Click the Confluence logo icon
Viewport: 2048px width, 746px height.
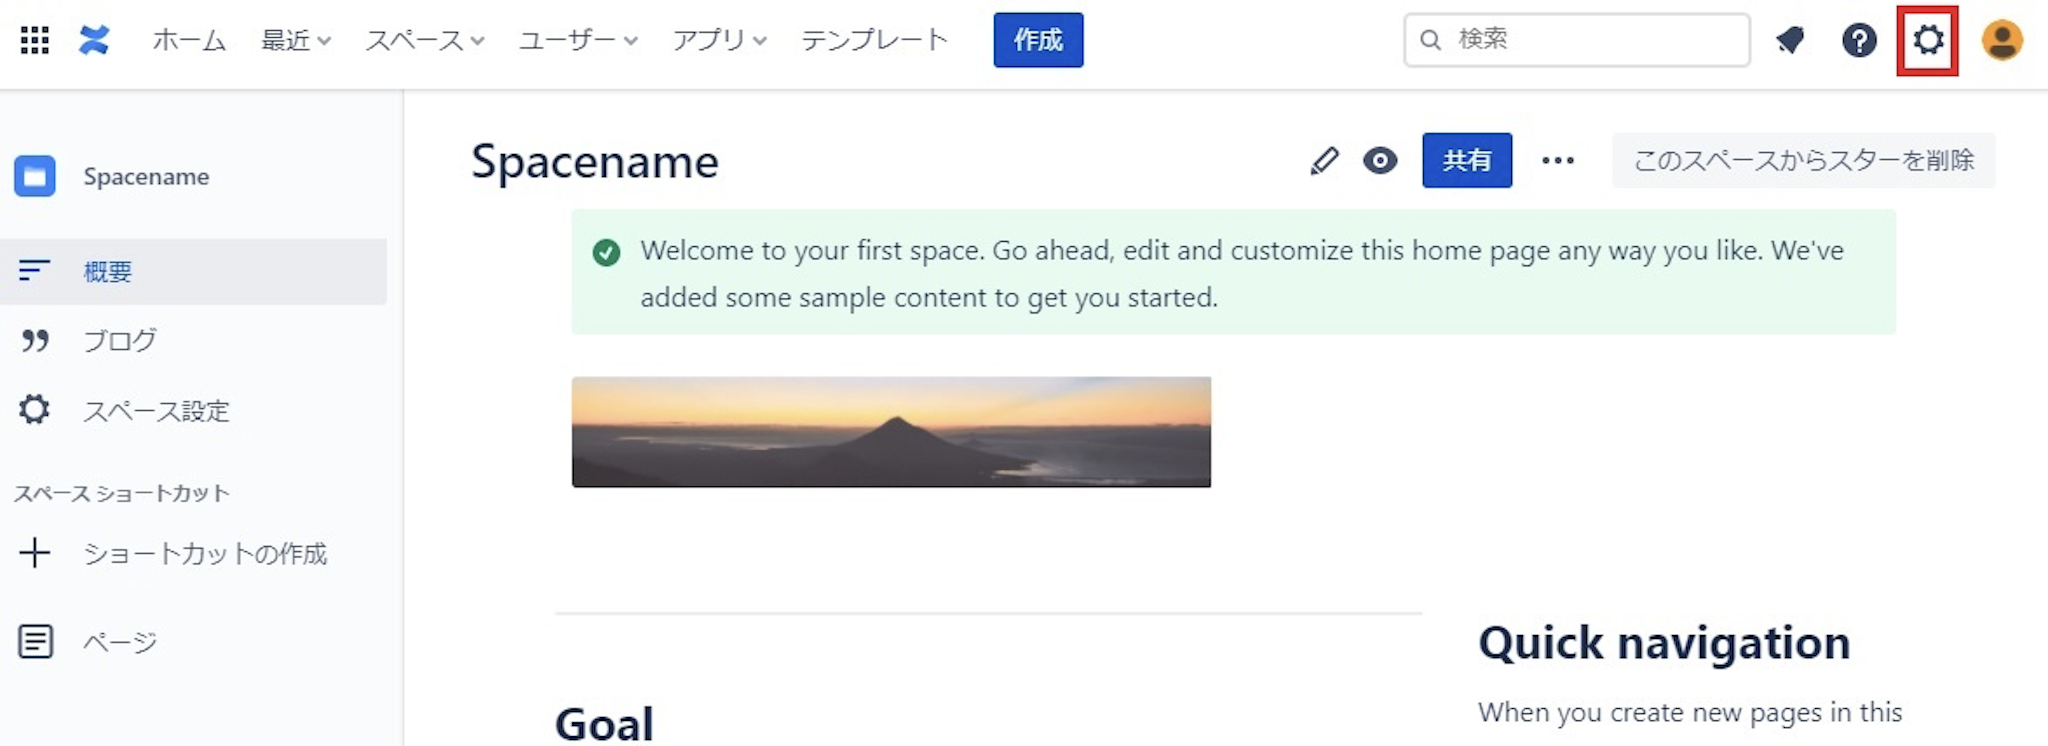pyautogui.click(x=93, y=40)
